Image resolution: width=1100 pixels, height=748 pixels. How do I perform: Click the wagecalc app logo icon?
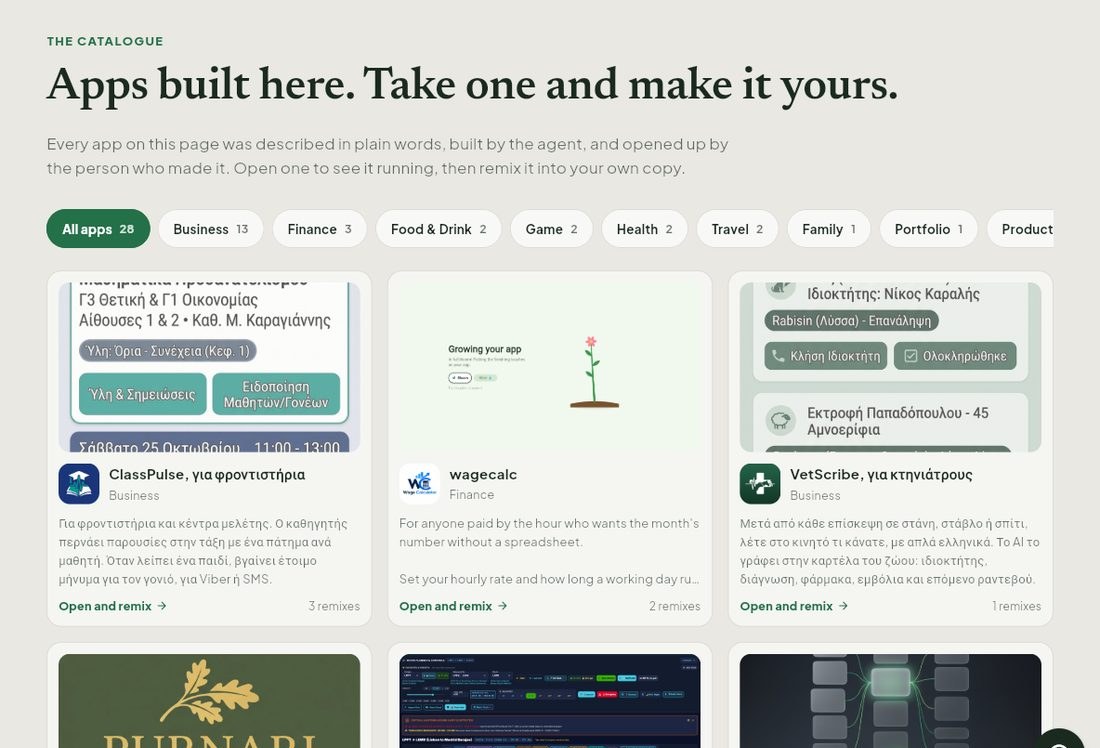[x=420, y=483]
